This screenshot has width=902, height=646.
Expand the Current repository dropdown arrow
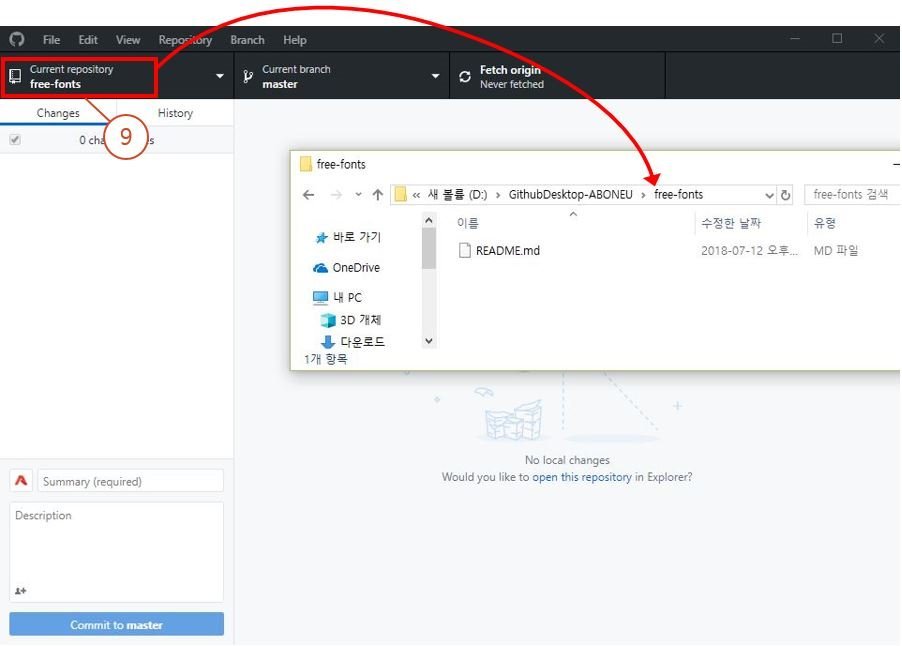[x=220, y=76]
